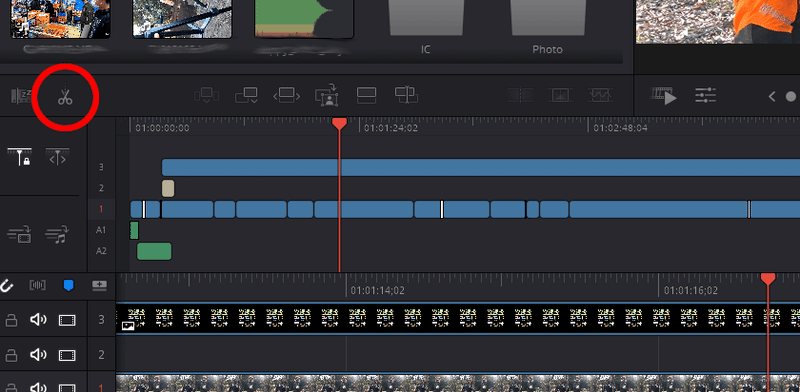Select the A1 track label

coord(101,230)
